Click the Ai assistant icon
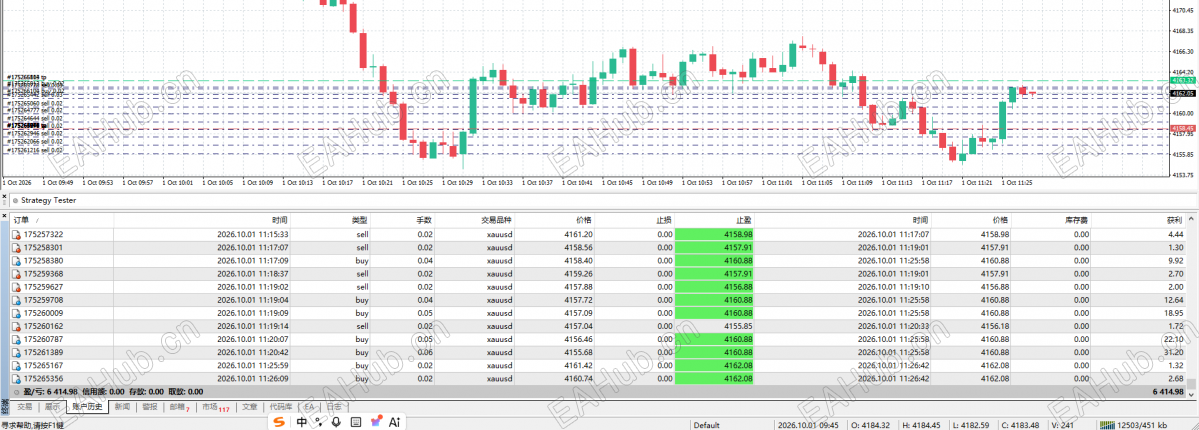Image resolution: width=1199 pixels, height=430 pixels. [x=395, y=422]
